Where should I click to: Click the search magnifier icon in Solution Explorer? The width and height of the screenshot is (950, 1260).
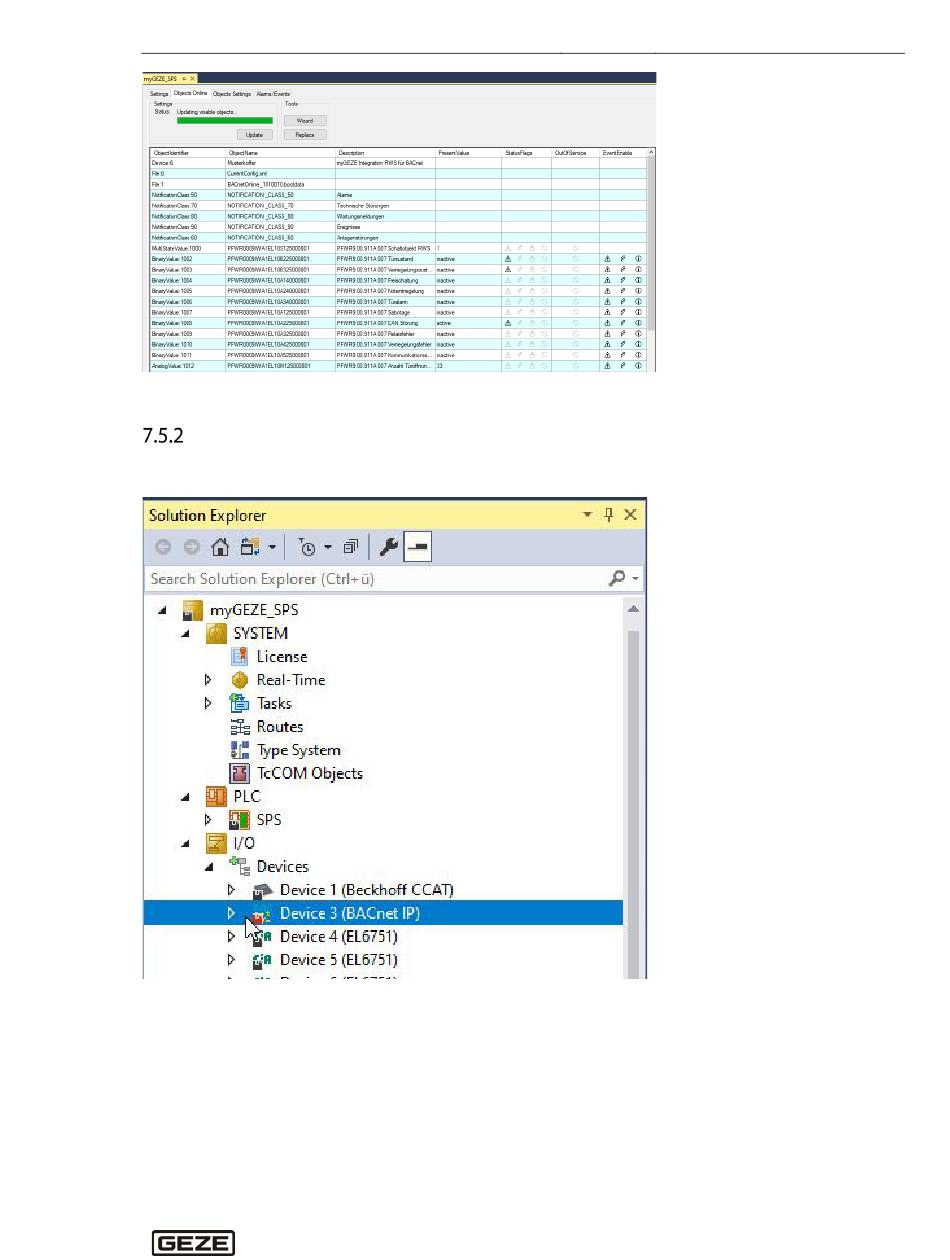click(618, 579)
